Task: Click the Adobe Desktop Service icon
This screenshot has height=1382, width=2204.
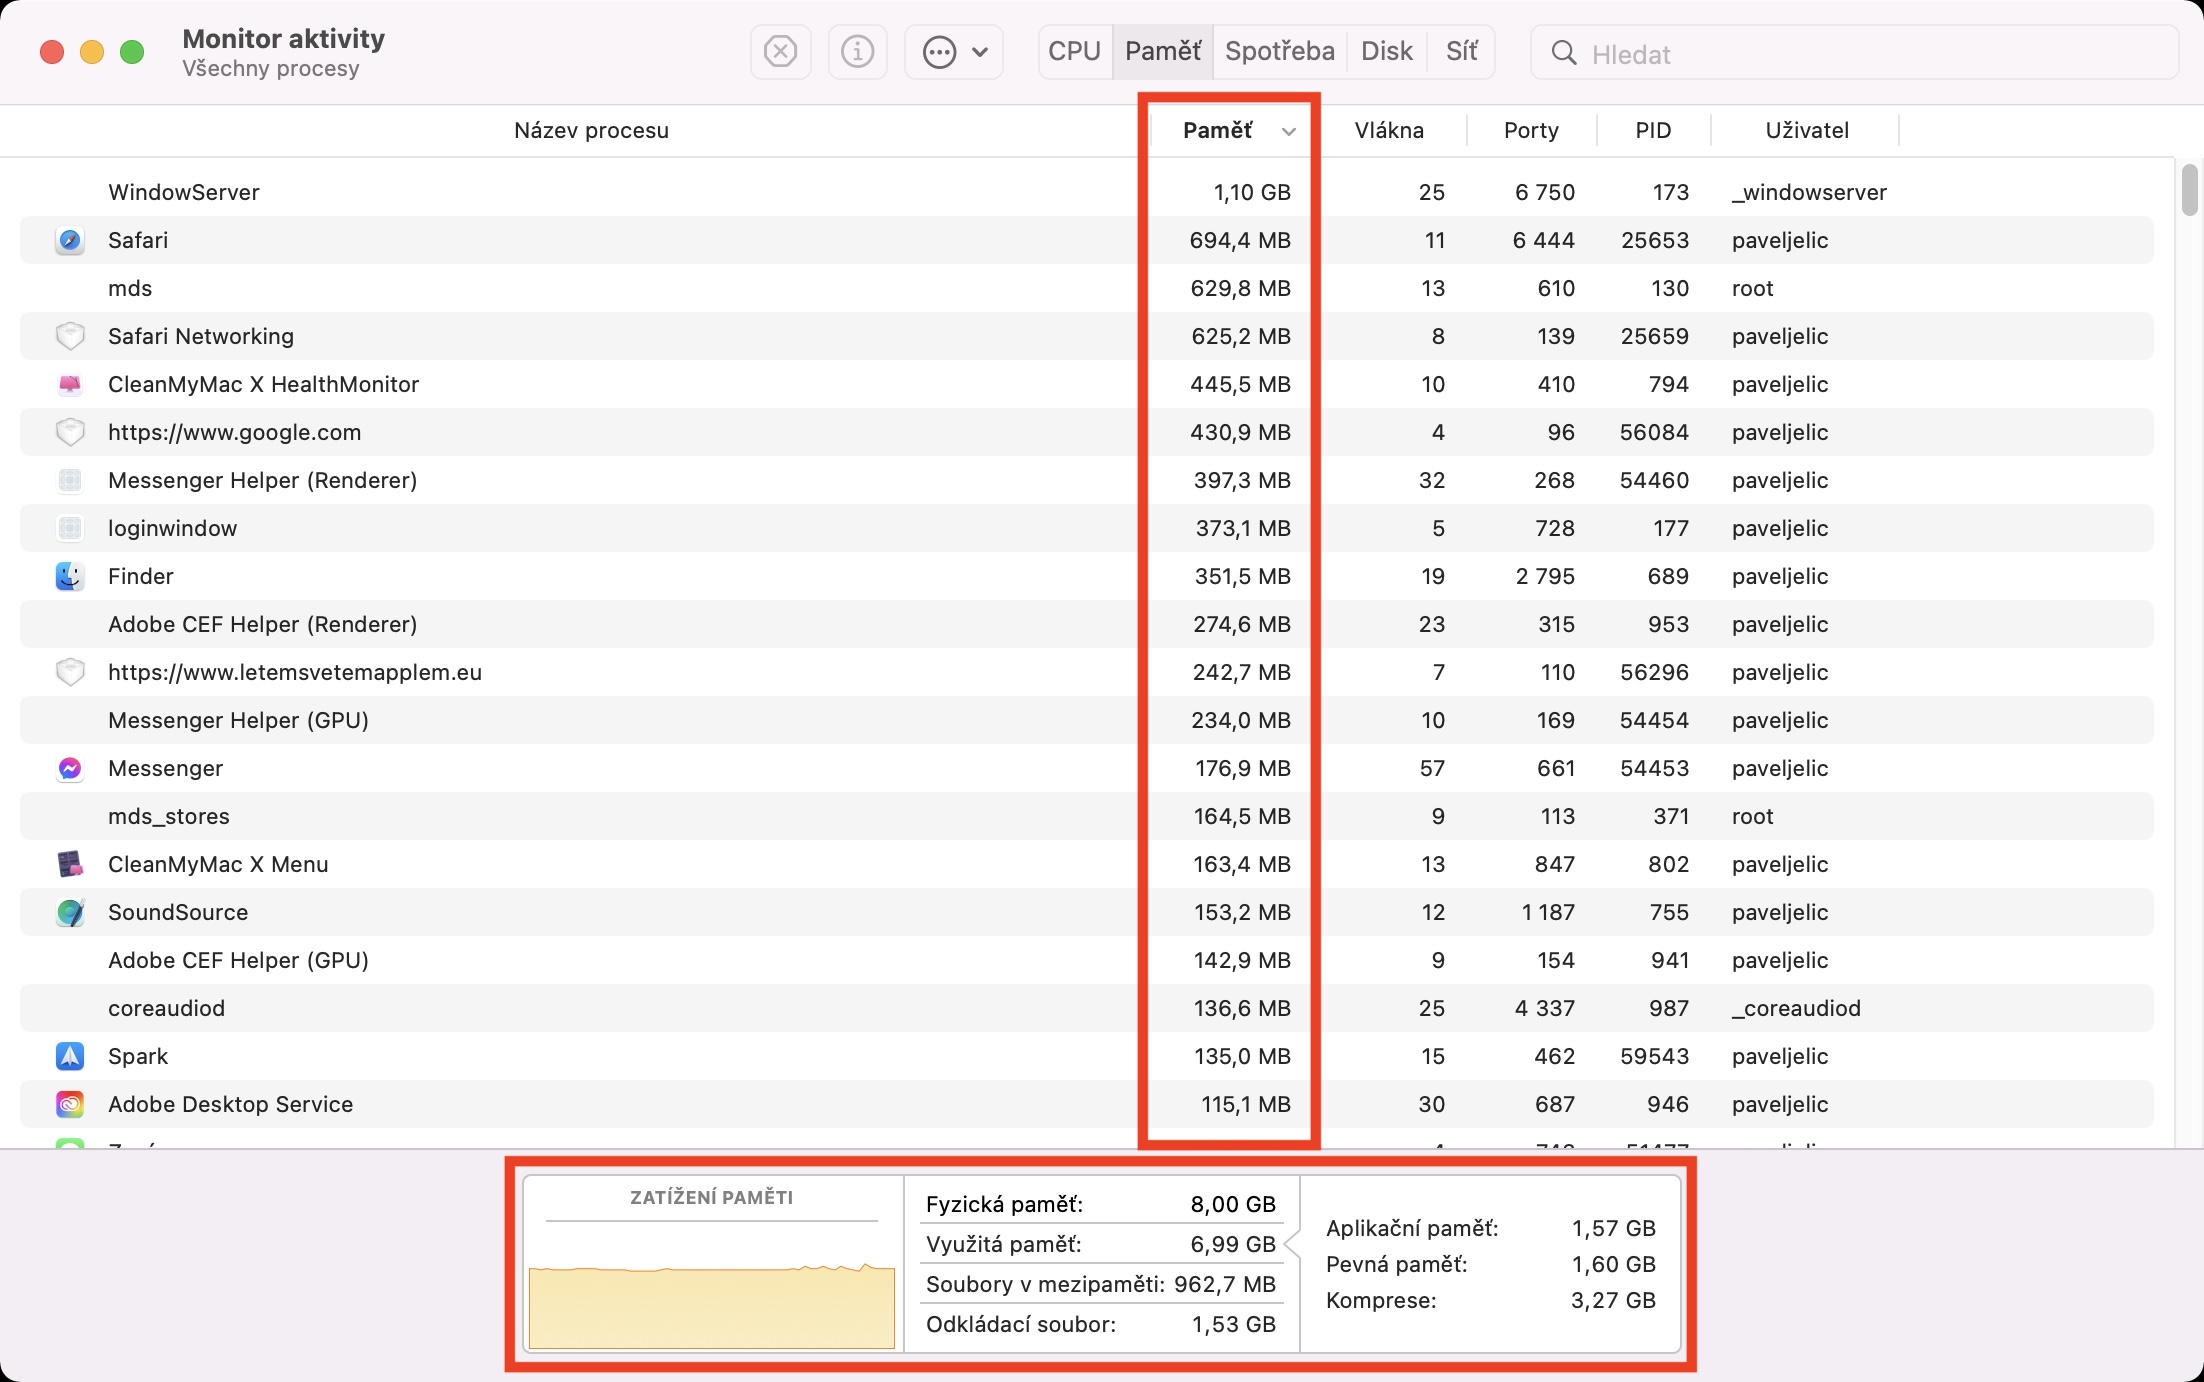Action: tap(70, 1104)
